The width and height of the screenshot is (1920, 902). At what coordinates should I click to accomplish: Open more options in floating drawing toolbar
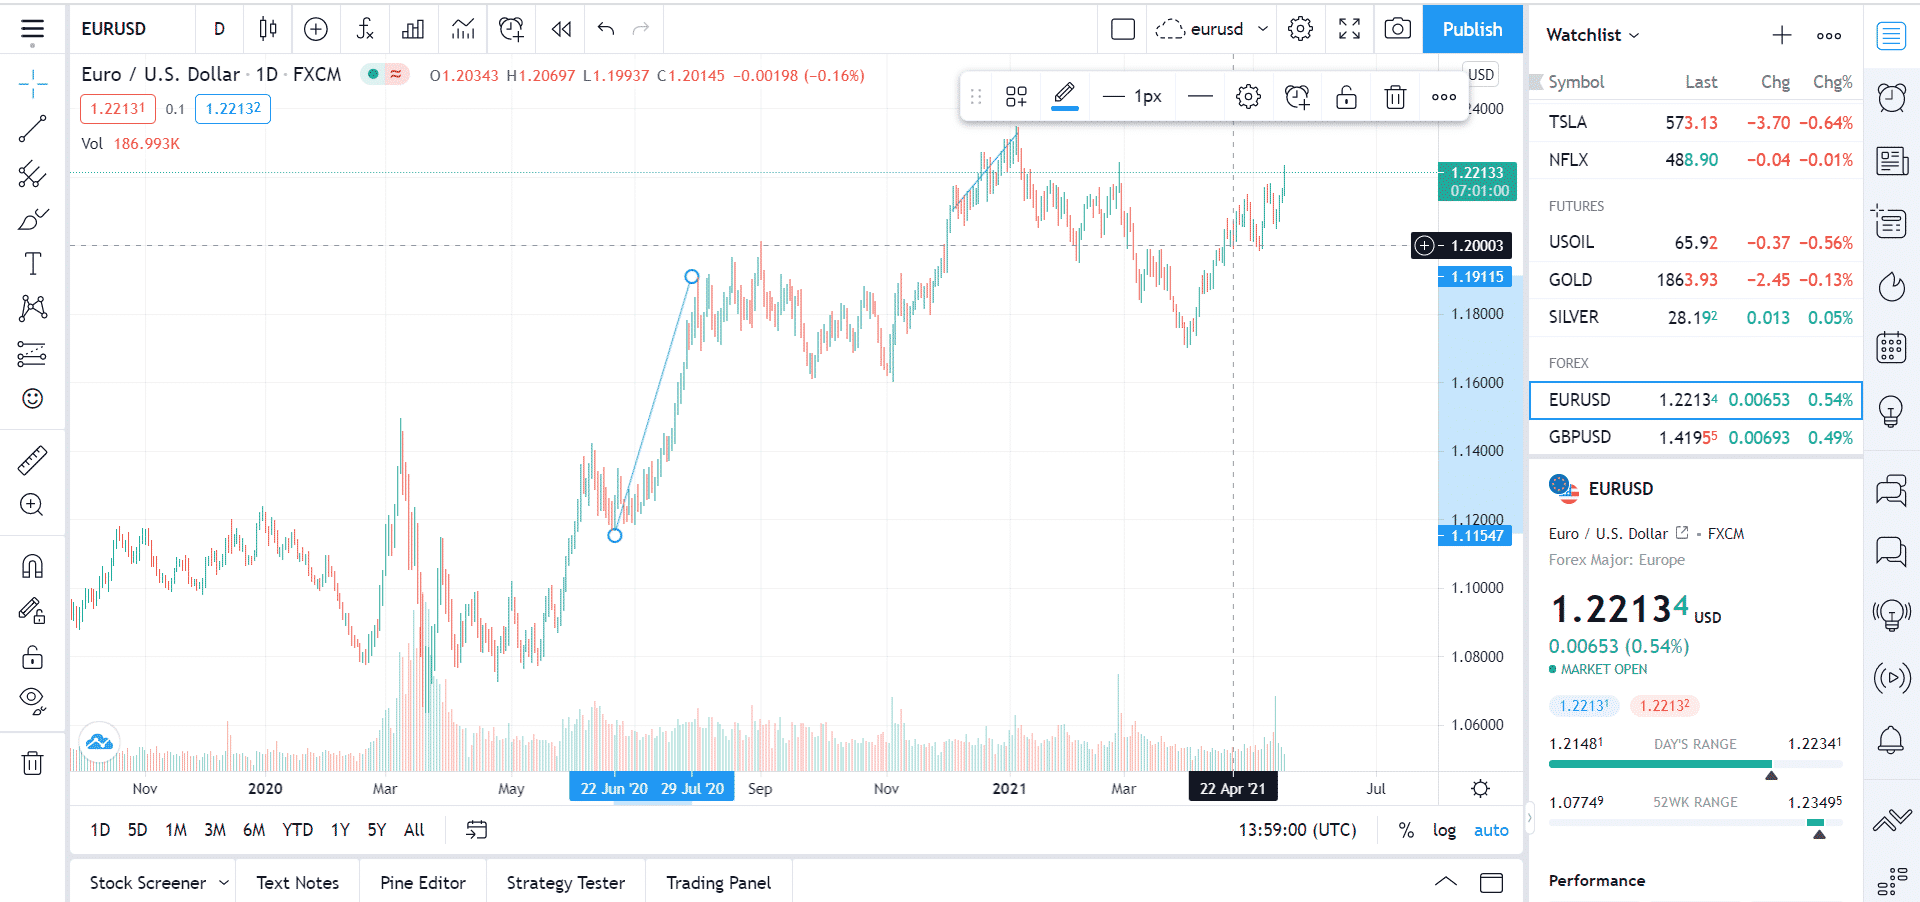(x=1443, y=97)
